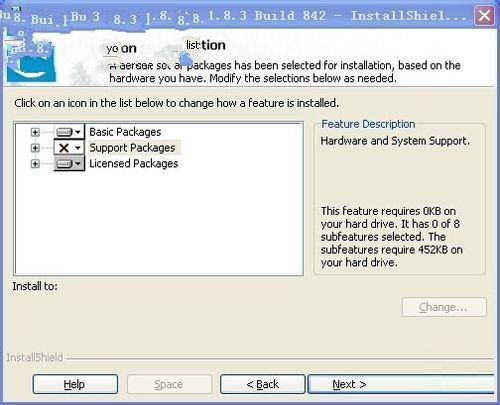Close the InstallShield wizard window

(484, 15)
